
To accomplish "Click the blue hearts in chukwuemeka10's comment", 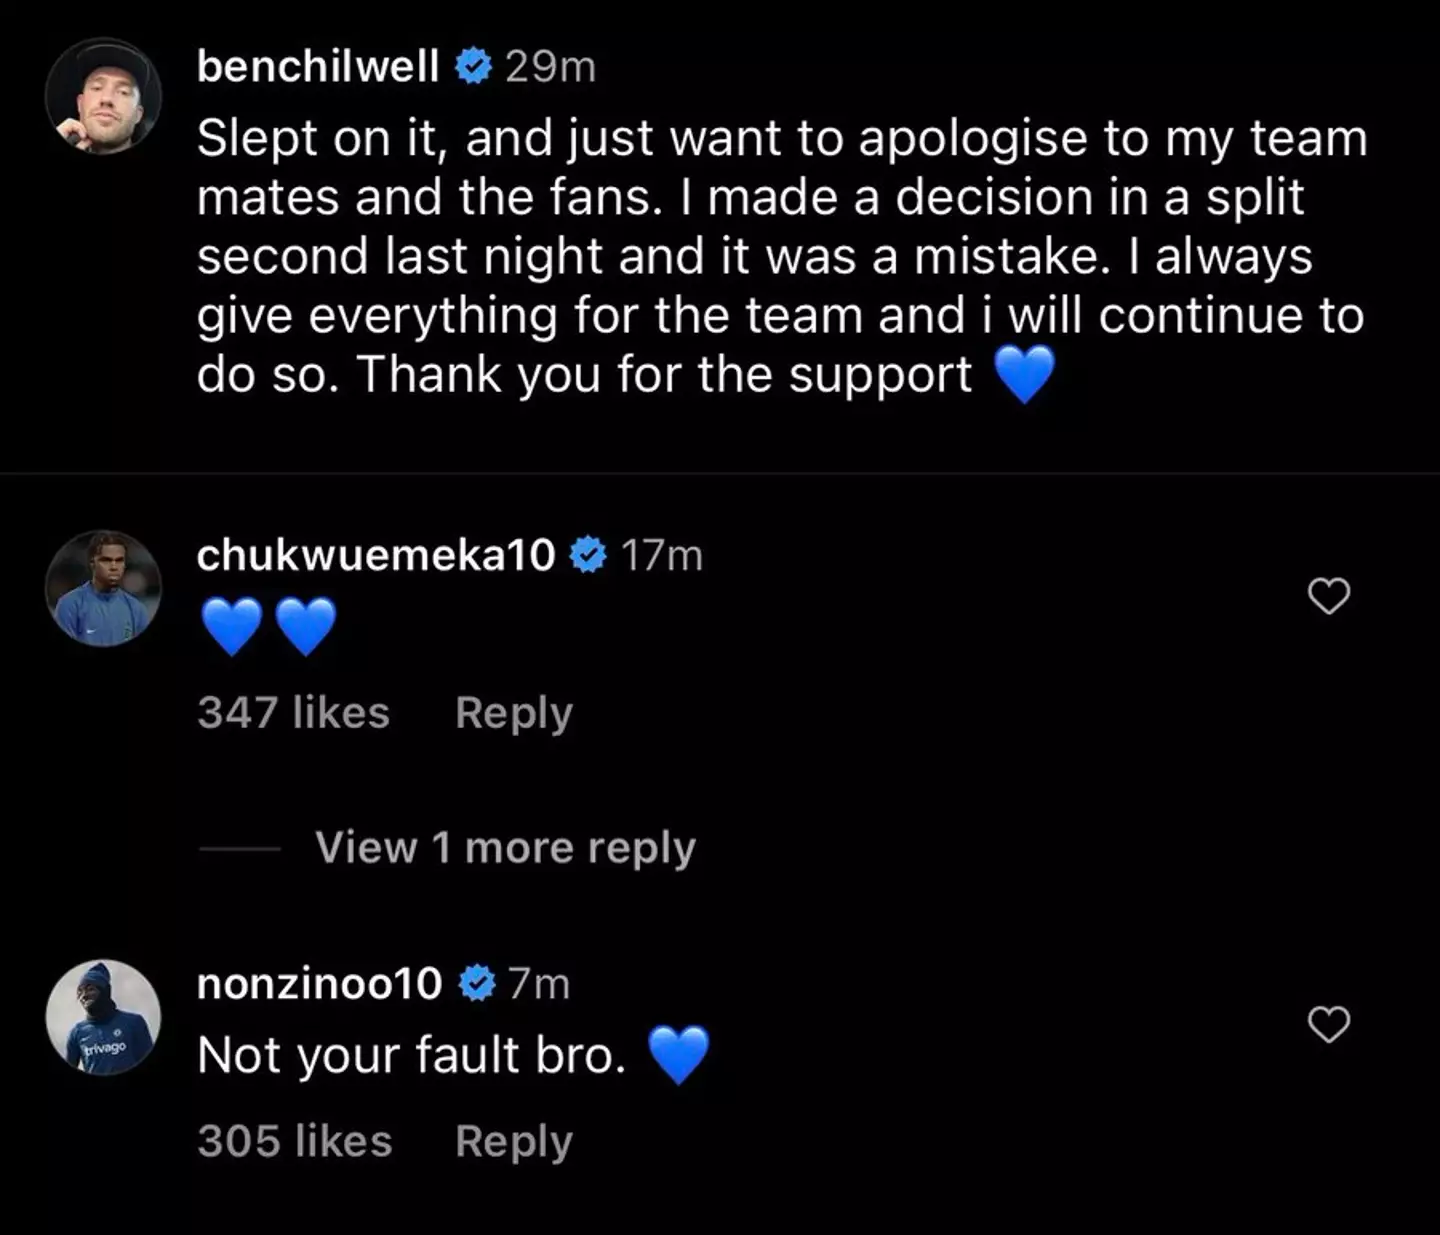I will [268, 626].
